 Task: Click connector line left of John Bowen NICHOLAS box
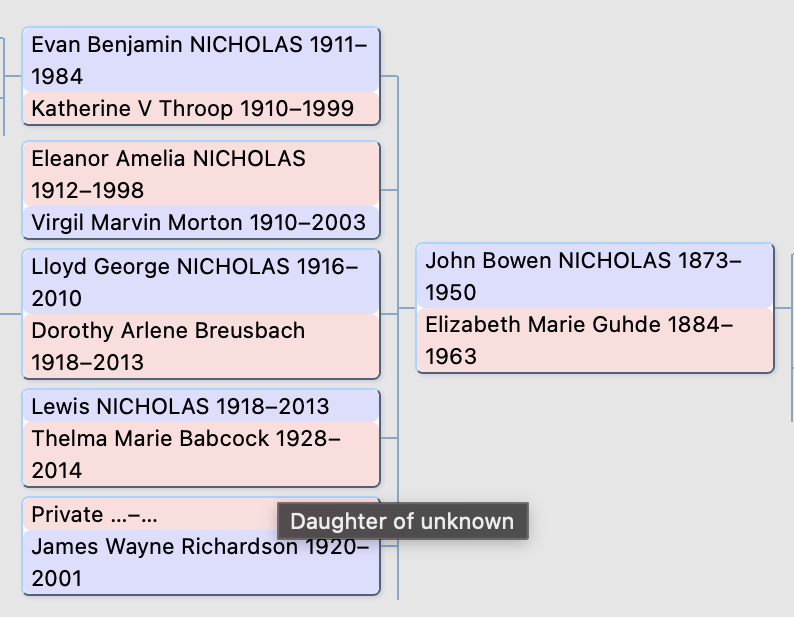pos(407,308)
